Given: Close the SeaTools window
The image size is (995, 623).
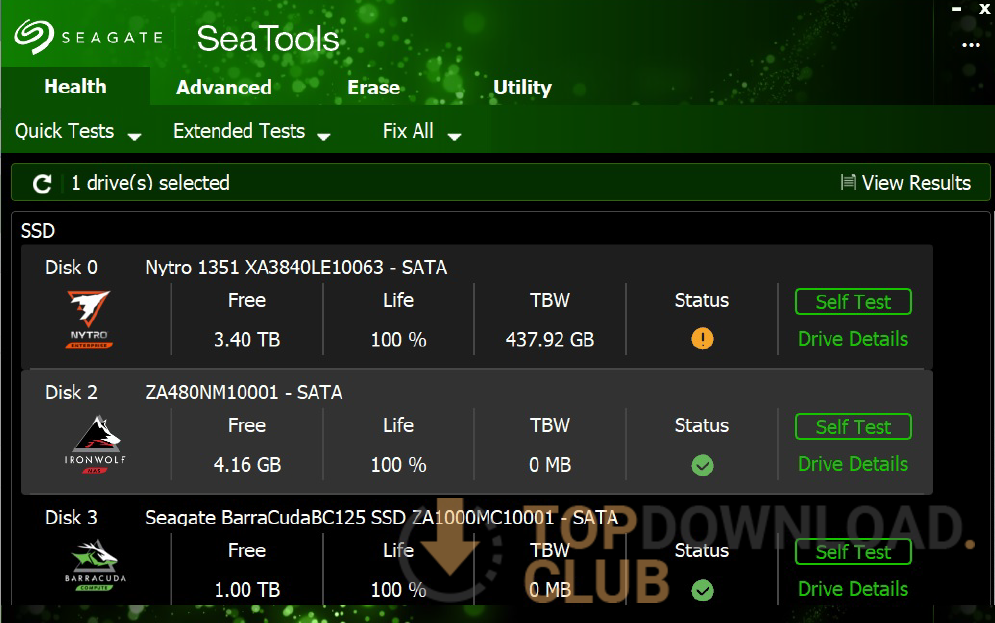Looking at the screenshot, I should click(x=984, y=9).
